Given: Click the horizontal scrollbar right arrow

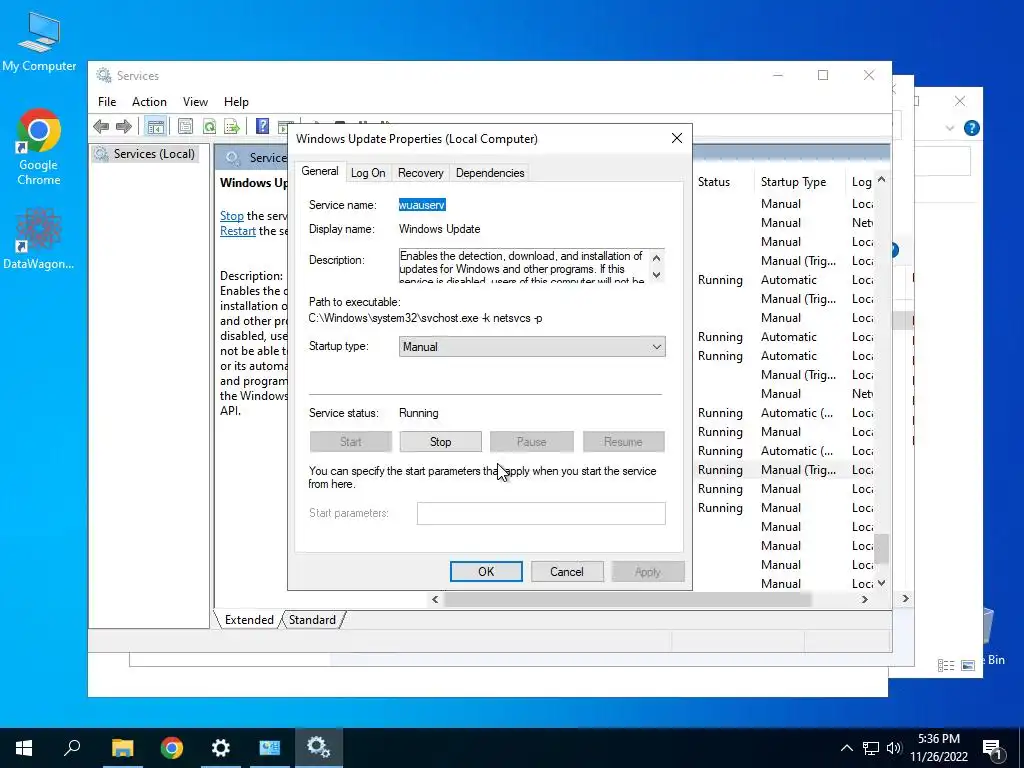Looking at the screenshot, I should (865, 600).
